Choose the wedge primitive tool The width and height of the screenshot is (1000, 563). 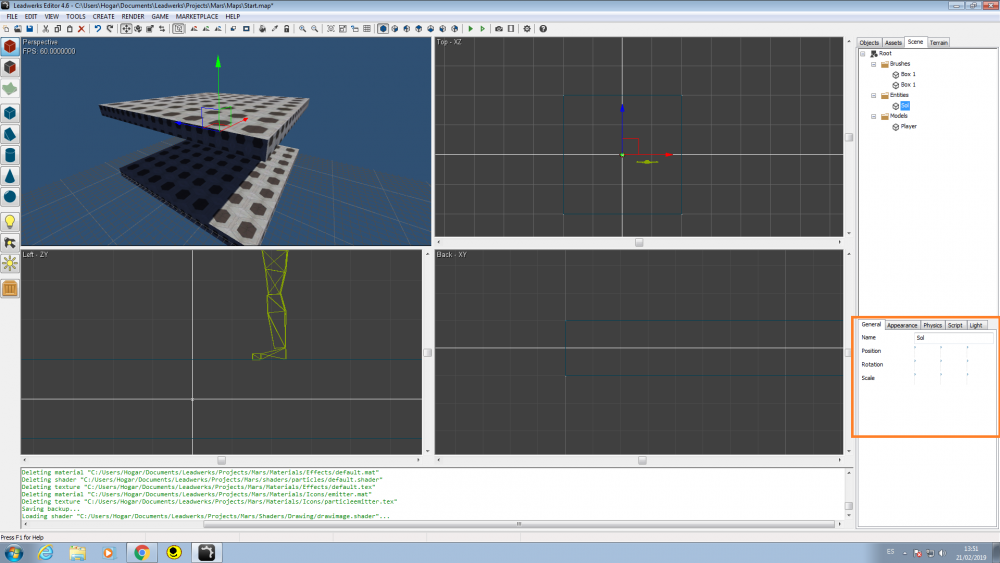point(10,134)
